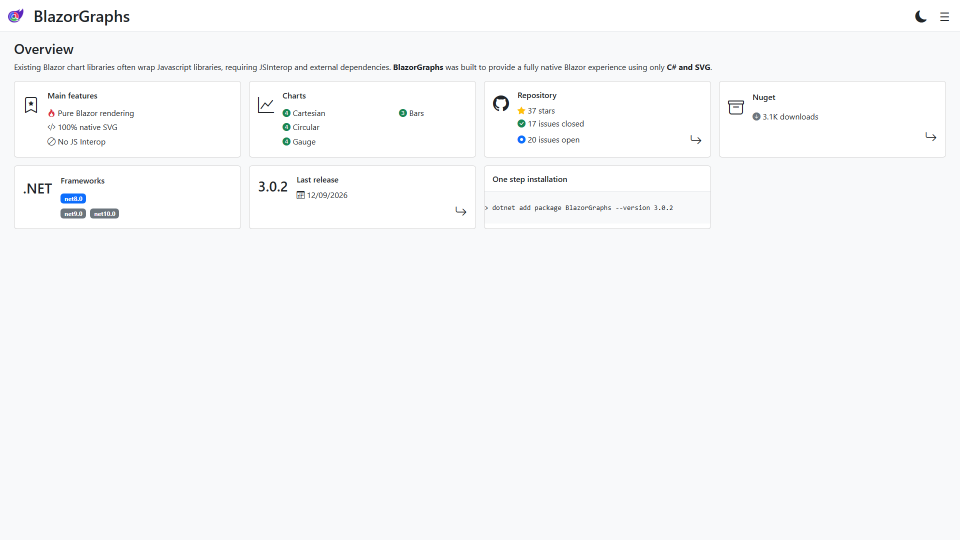Screen dimensions: 960x540
Task: Click the line chart icon in Charts card
Action: pos(266,105)
